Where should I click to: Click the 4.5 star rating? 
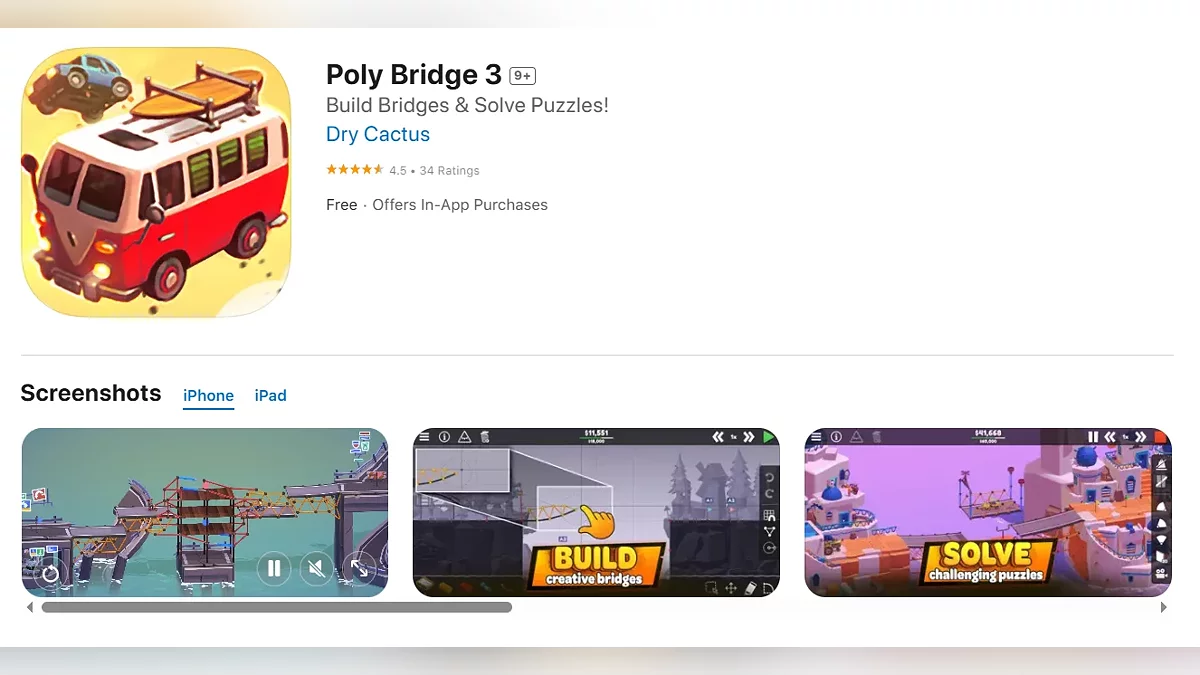[355, 170]
